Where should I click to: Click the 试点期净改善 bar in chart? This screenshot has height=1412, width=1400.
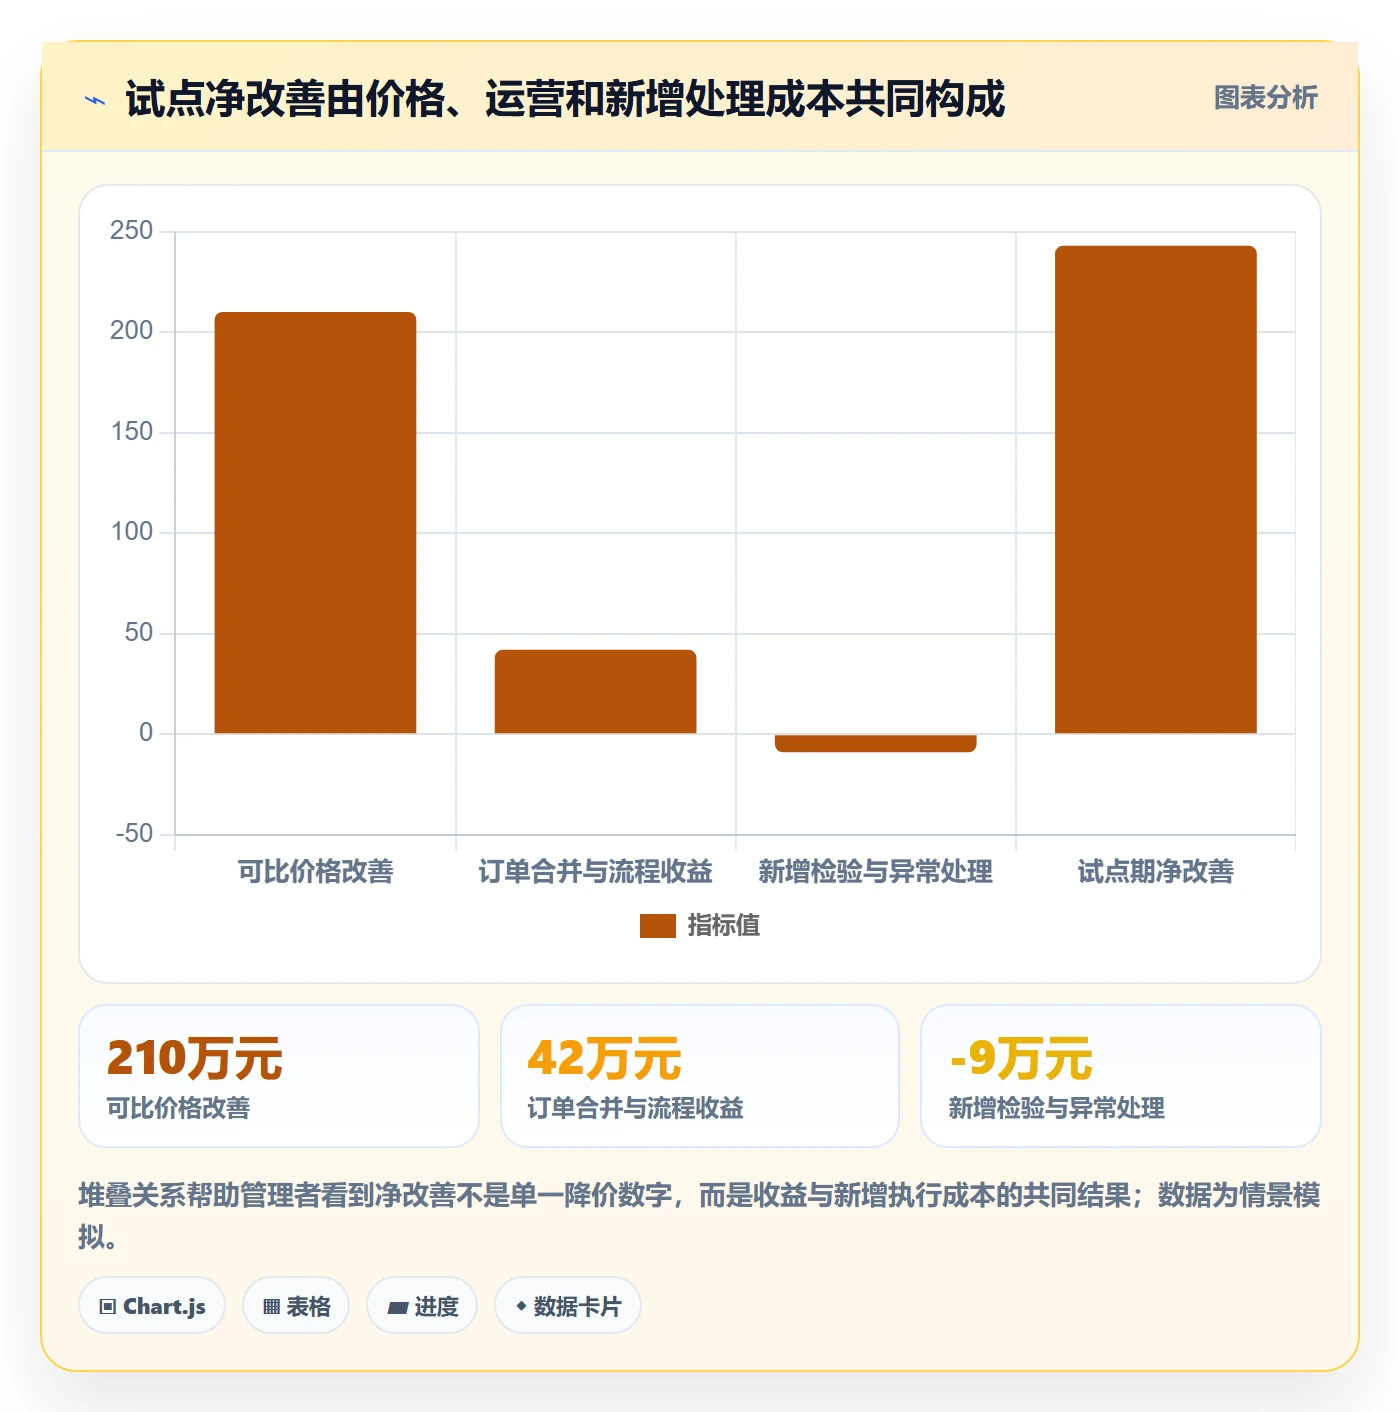(x=1155, y=490)
